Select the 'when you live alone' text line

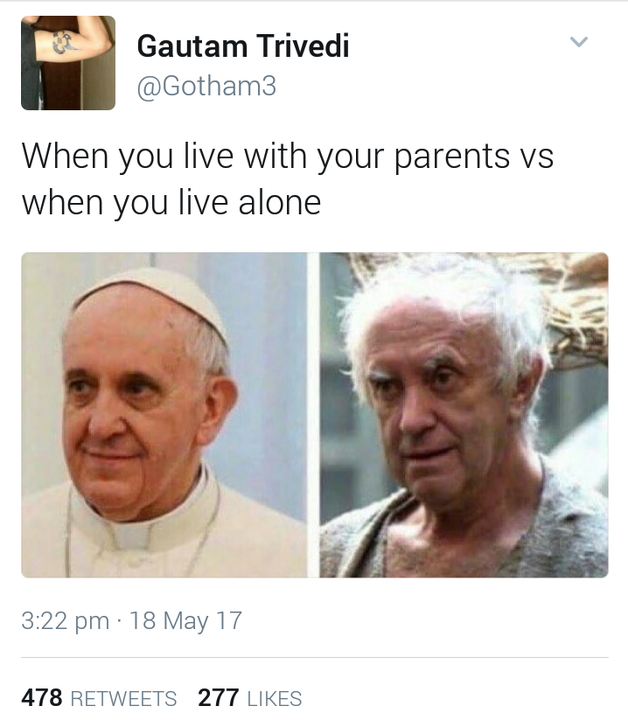[171, 202]
